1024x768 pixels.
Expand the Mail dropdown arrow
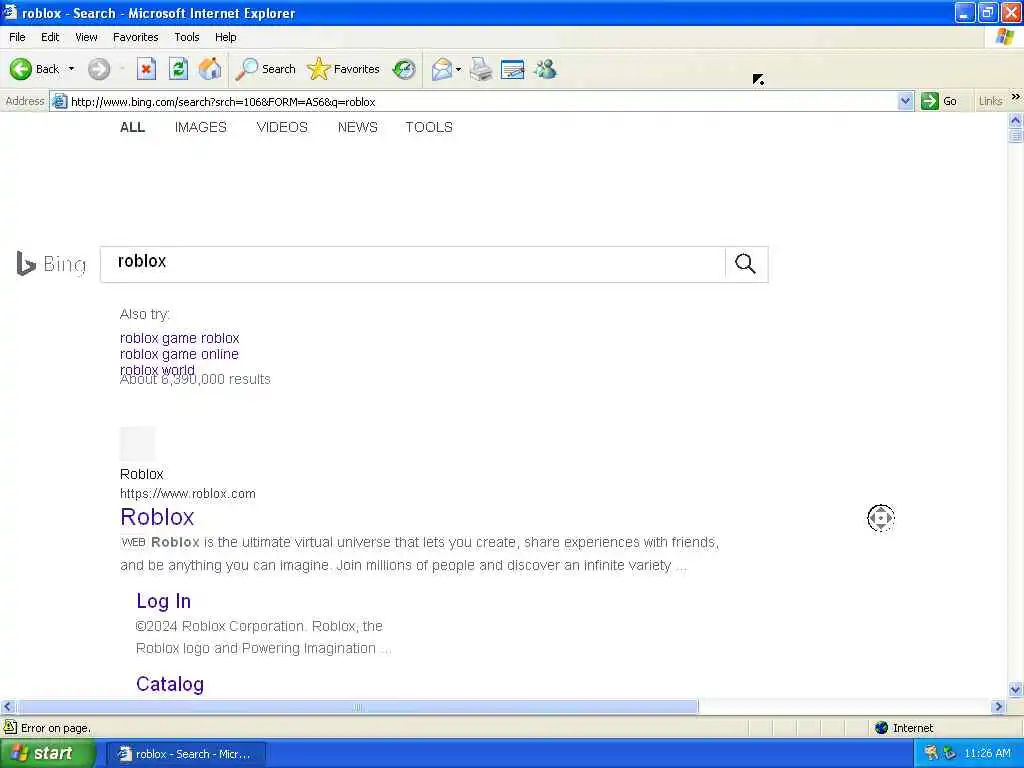tap(458, 69)
